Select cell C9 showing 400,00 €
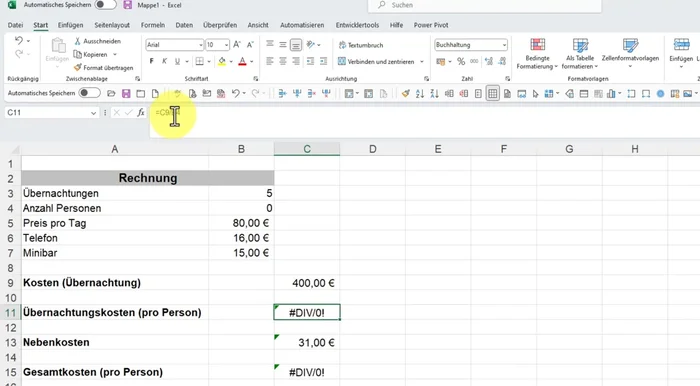 (x=307, y=283)
